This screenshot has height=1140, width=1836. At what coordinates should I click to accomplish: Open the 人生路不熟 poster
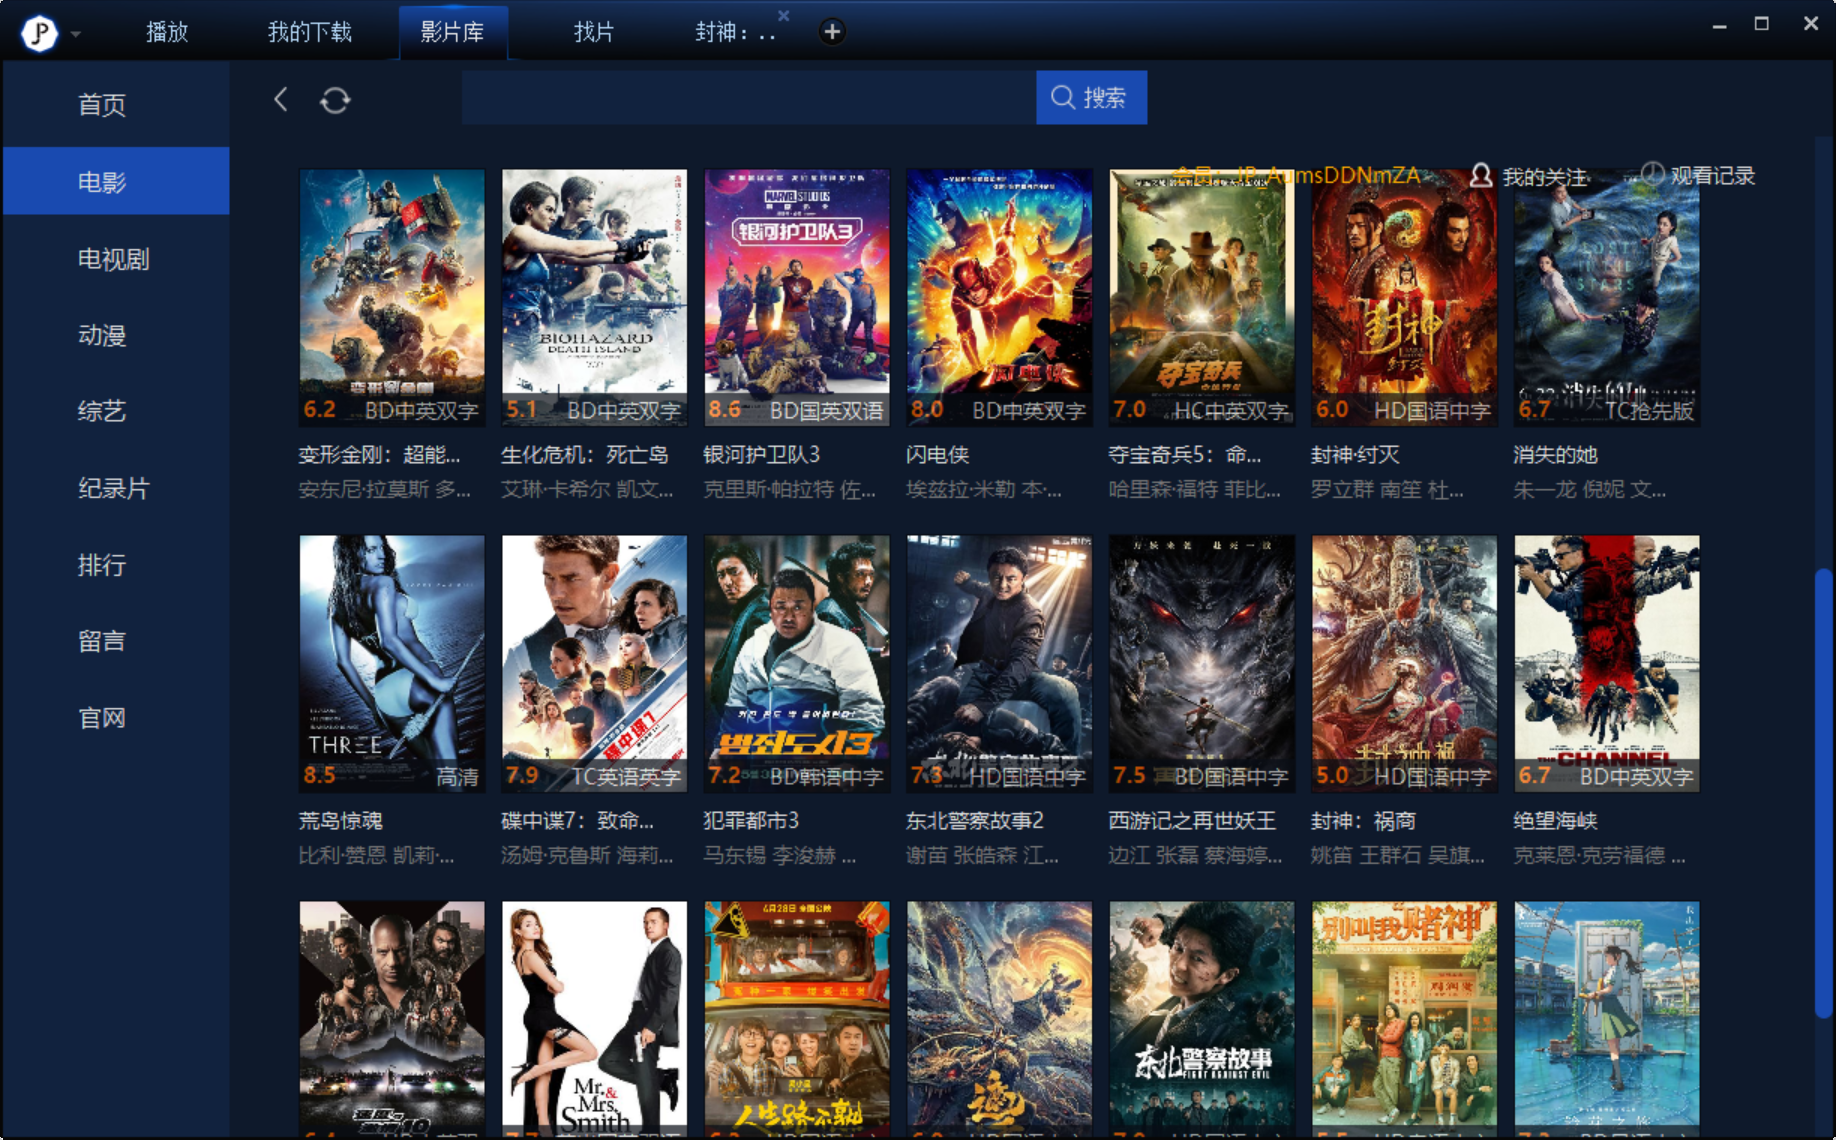coord(797,1019)
